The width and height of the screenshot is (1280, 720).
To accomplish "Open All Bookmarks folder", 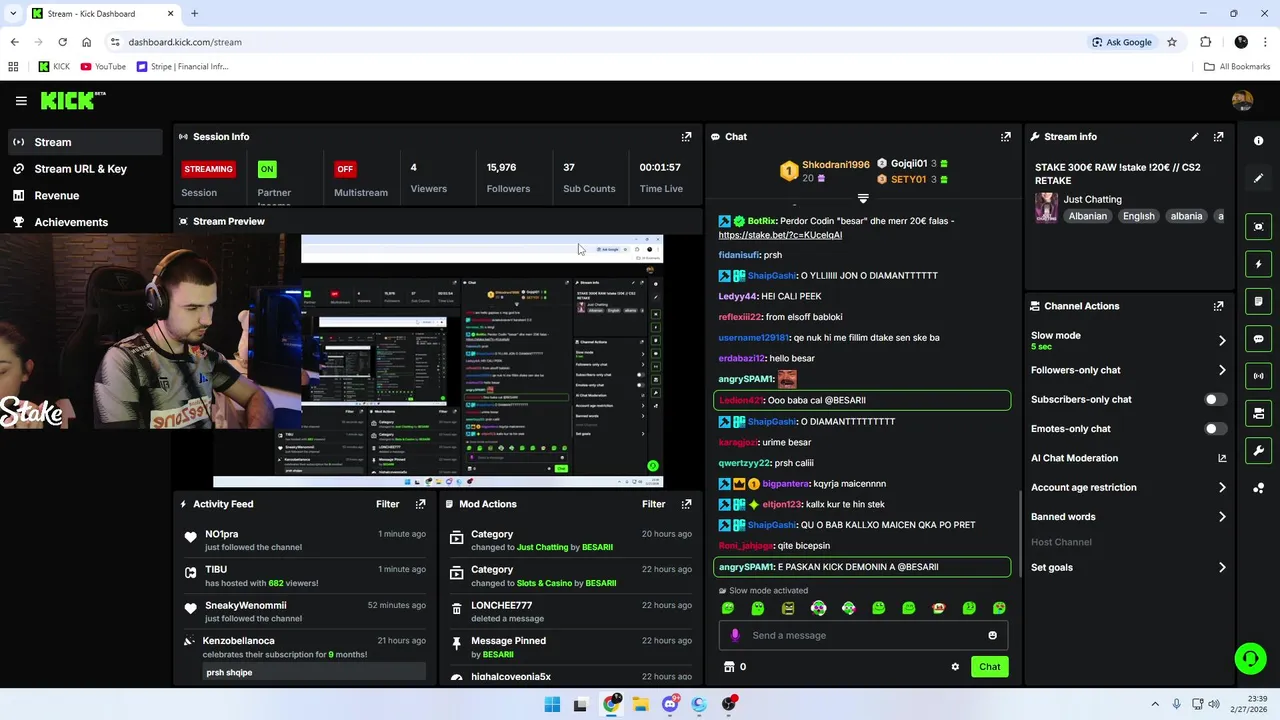I will 1237,67.
